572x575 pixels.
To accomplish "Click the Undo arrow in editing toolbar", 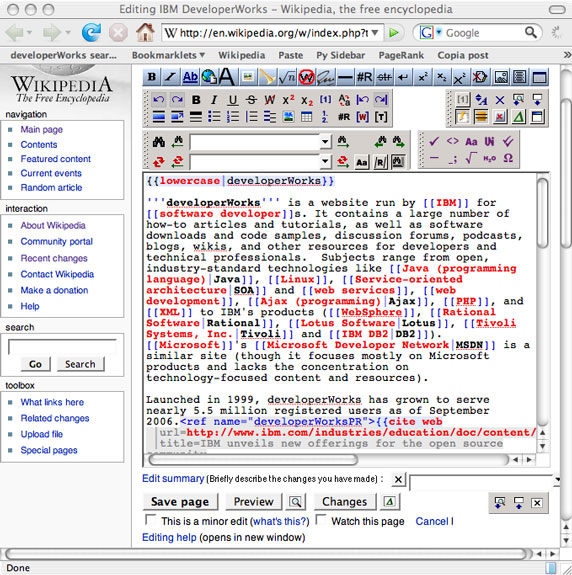I will click(159, 99).
